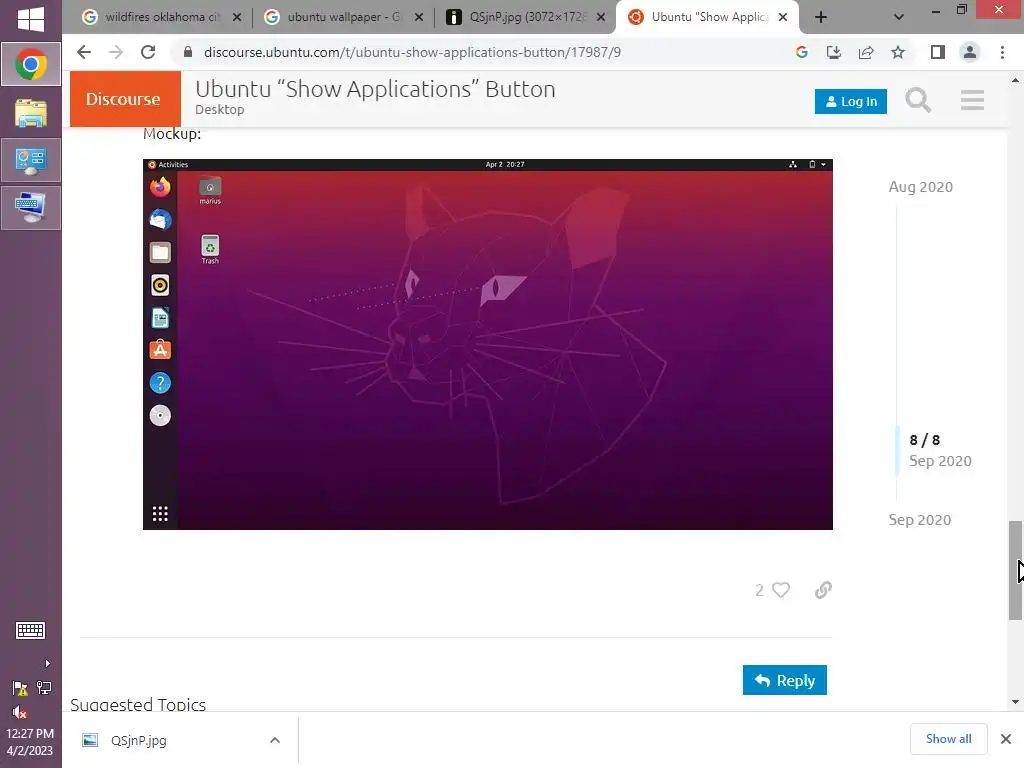Viewport: 1024px width, 768px height.
Task: Click the scrollbar up arrow
Action: [x=1015, y=80]
